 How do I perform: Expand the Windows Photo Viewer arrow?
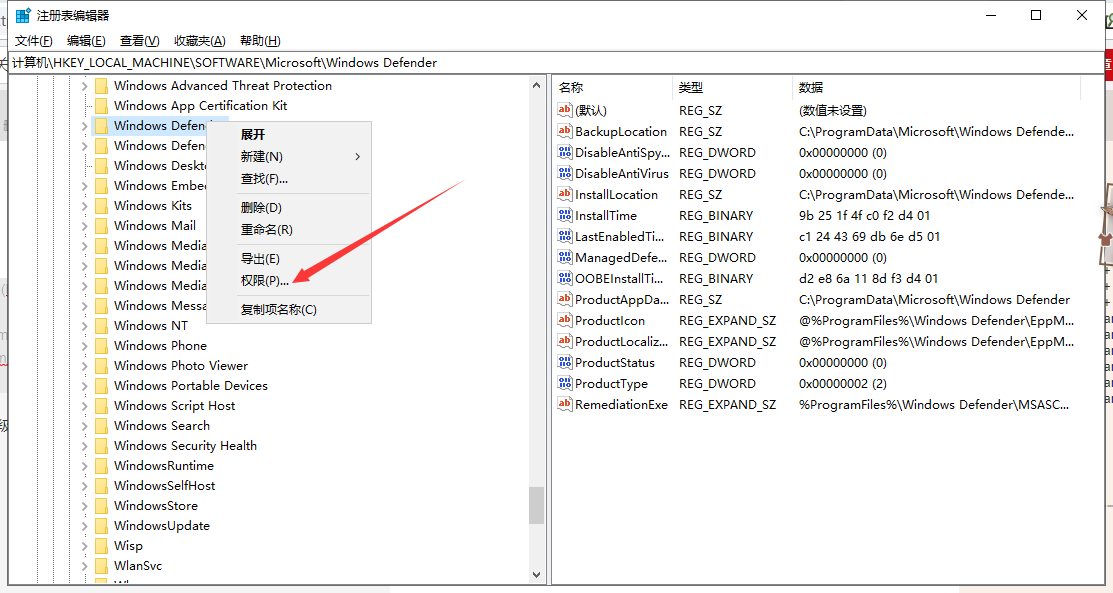[x=84, y=366]
